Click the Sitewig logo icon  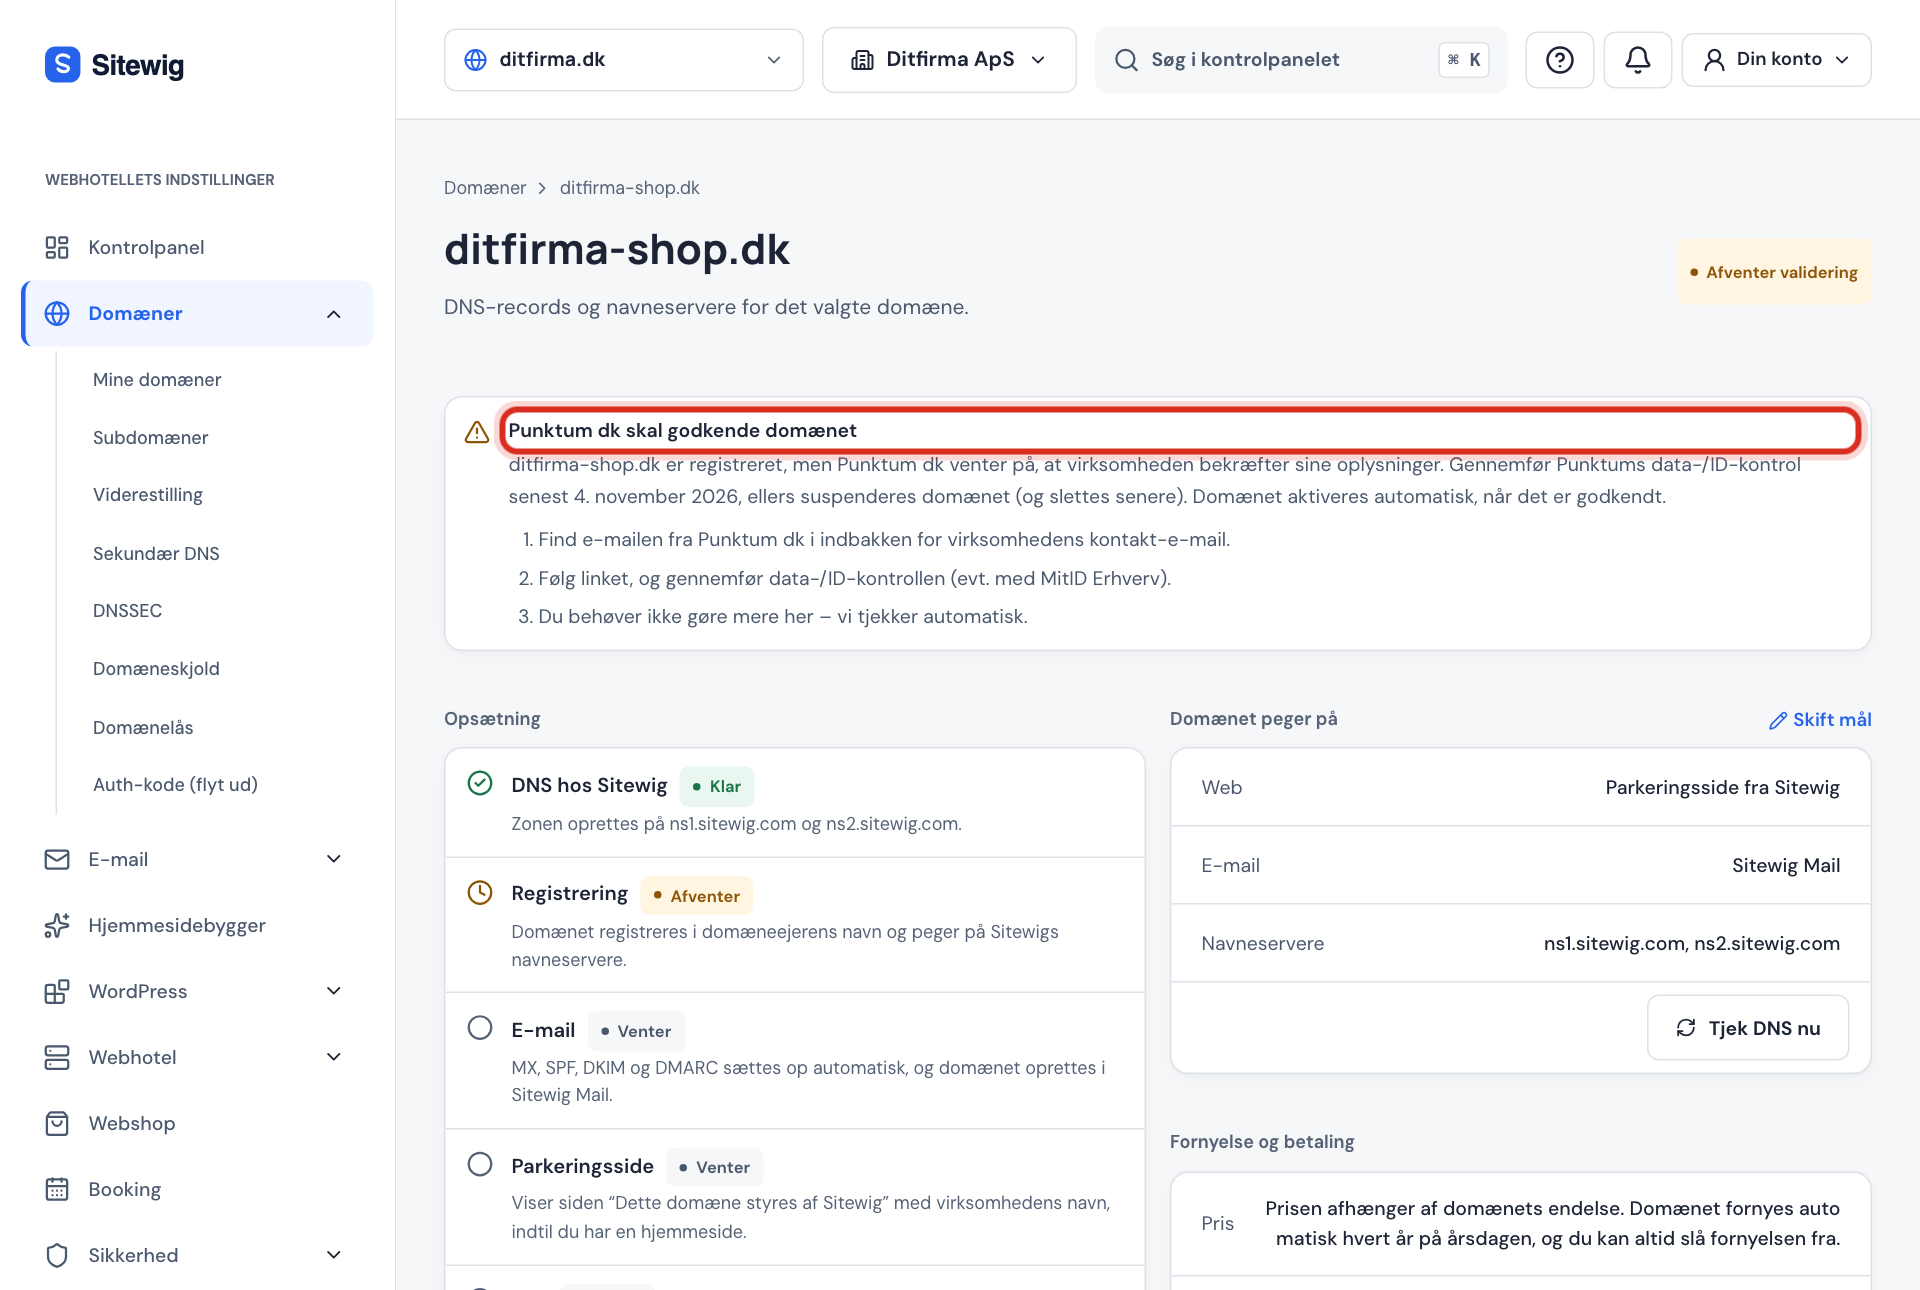click(62, 64)
